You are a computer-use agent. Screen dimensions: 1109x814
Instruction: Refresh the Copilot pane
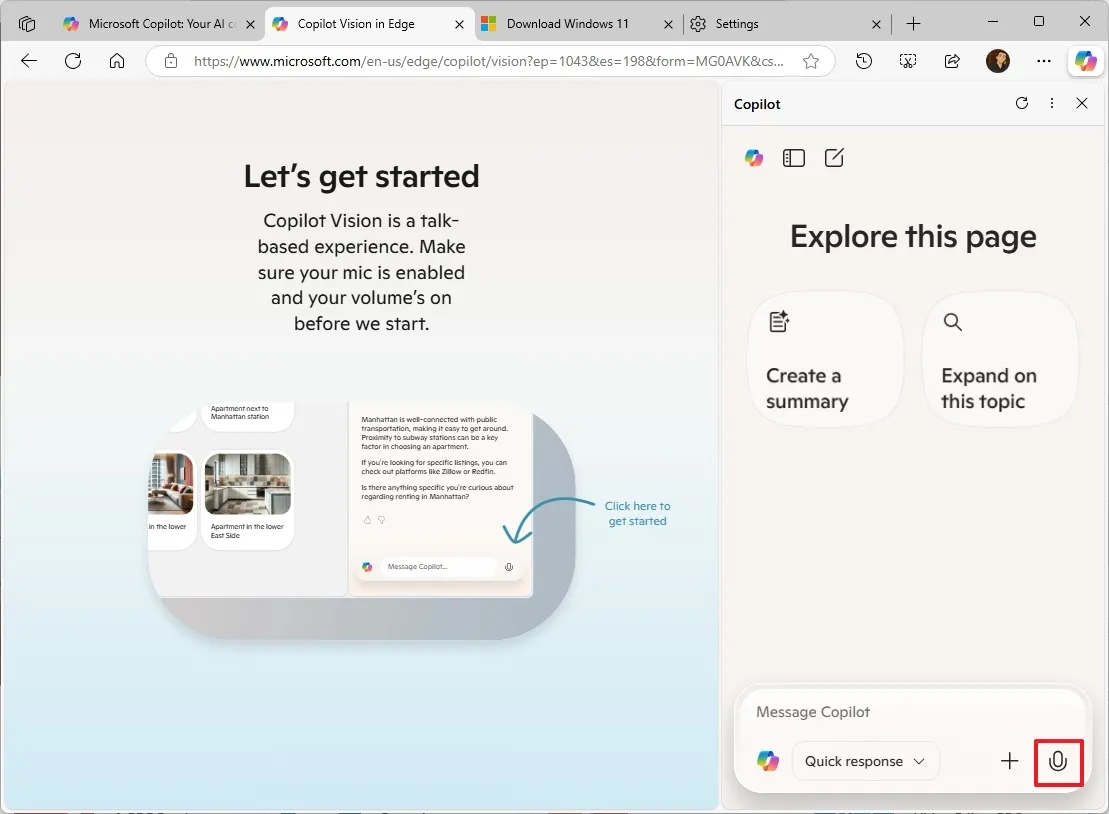coord(1021,103)
